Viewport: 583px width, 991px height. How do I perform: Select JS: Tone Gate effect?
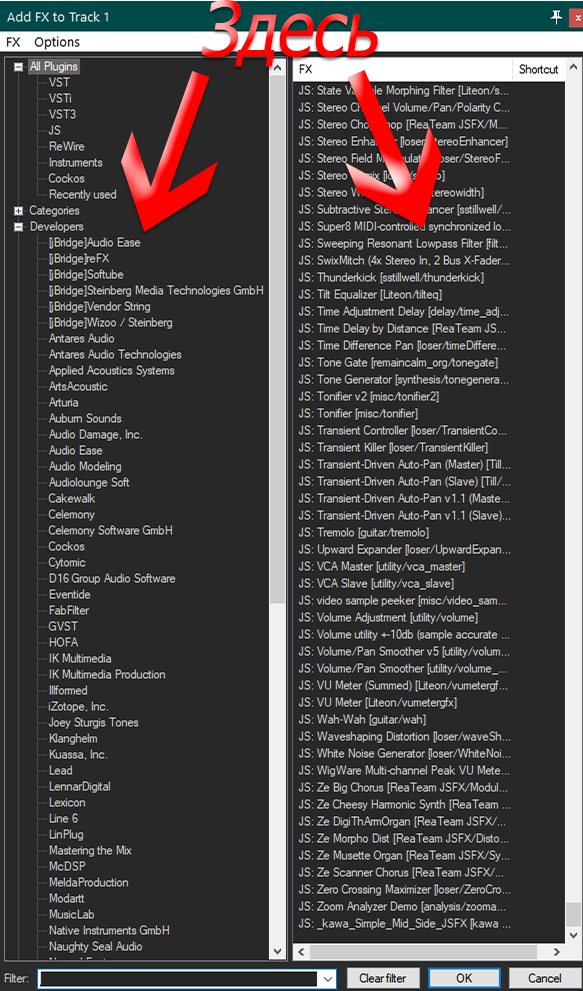click(x=398, y=363)
